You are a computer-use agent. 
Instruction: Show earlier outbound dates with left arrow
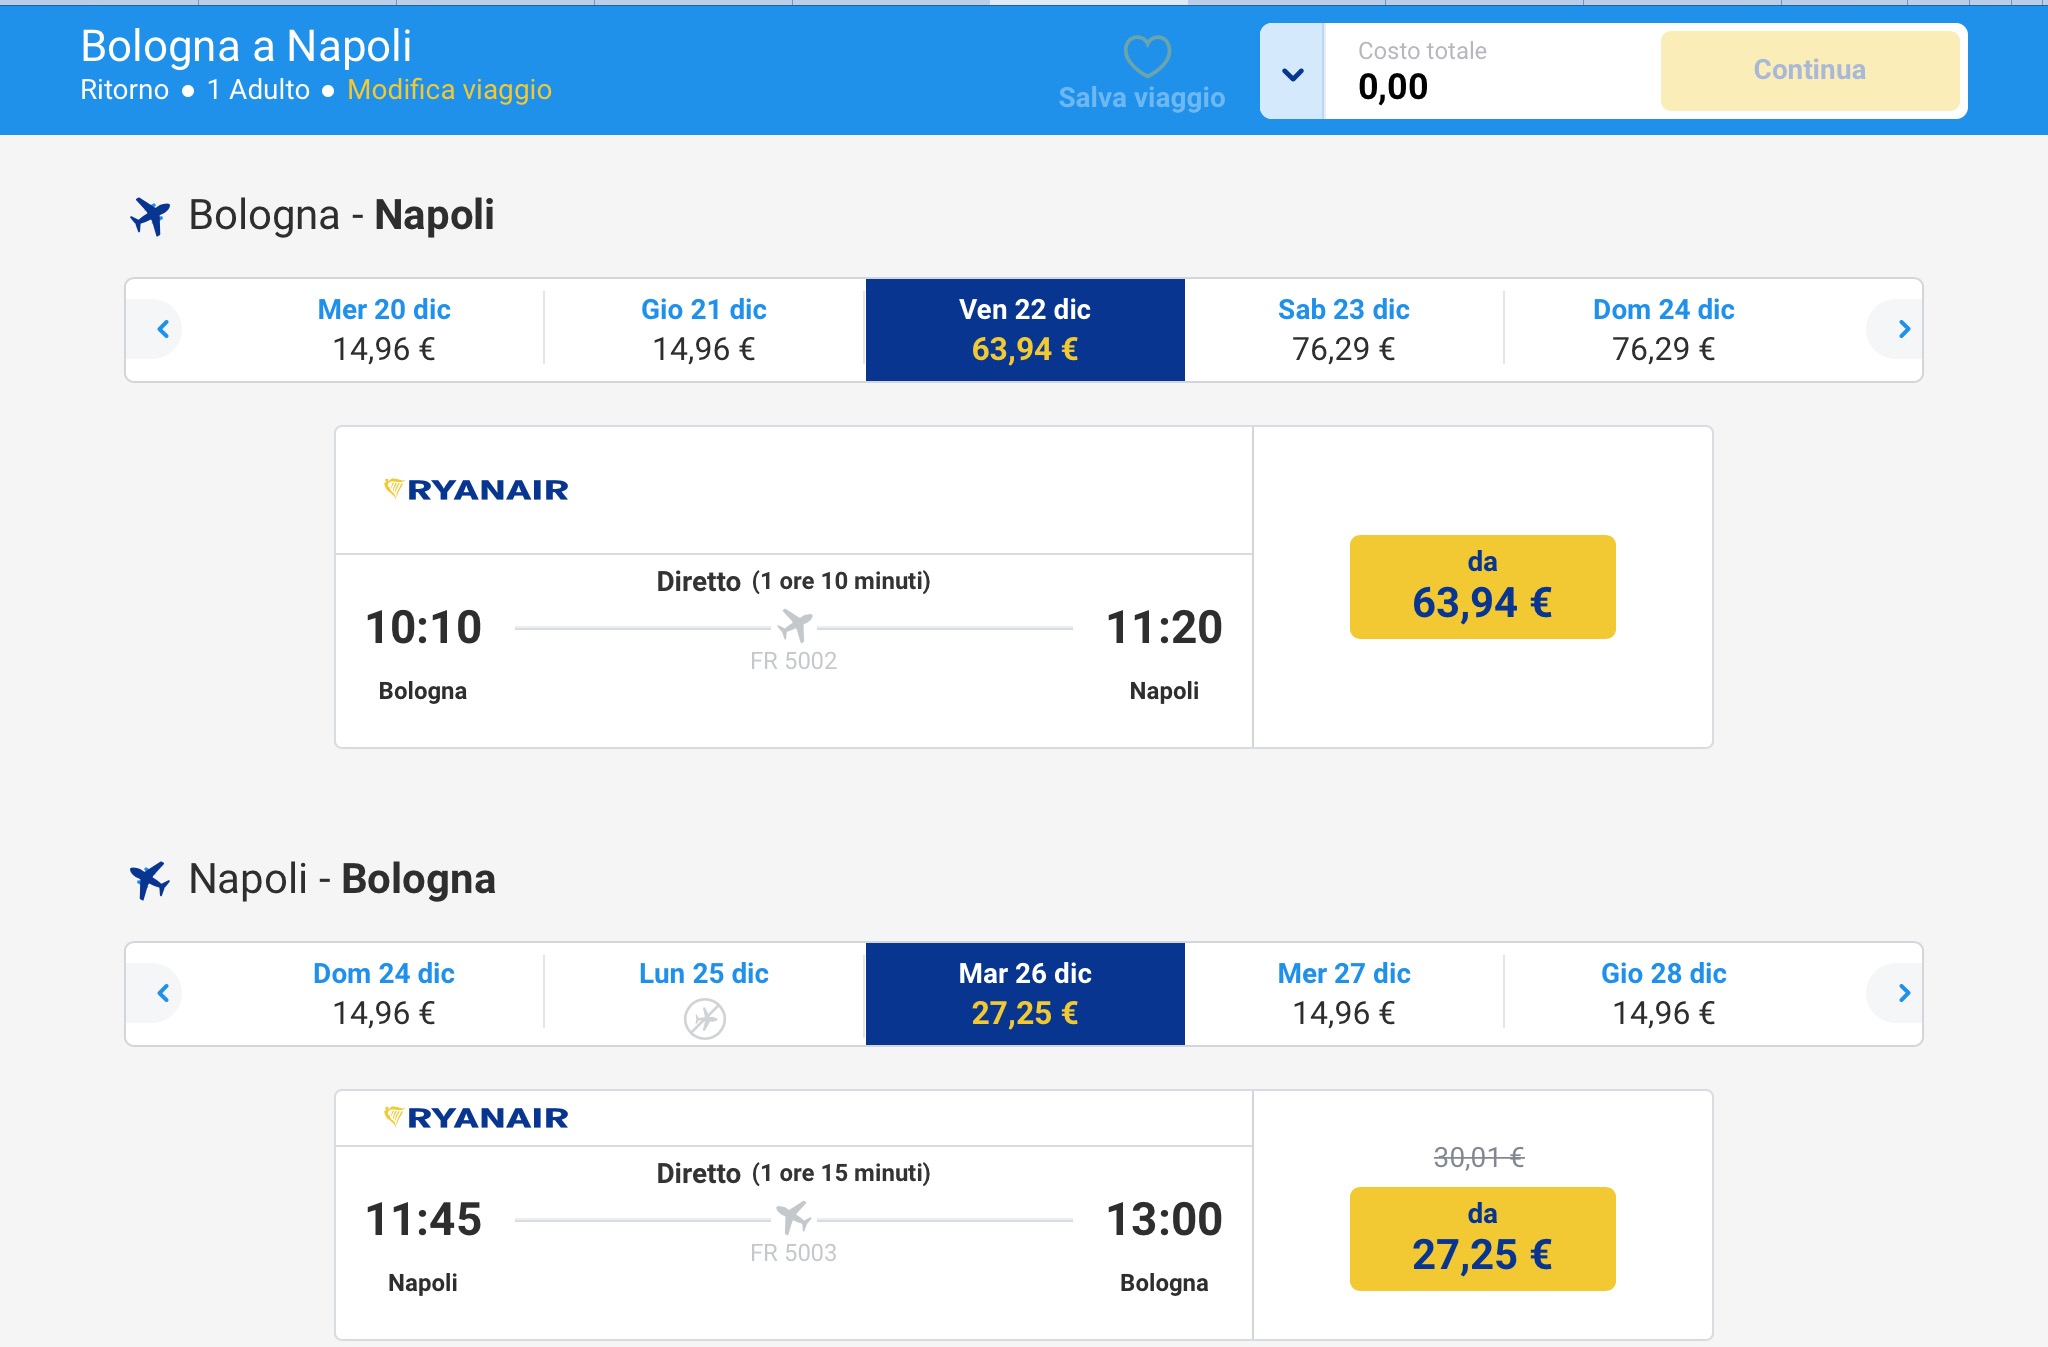click(x=163, y=329)
